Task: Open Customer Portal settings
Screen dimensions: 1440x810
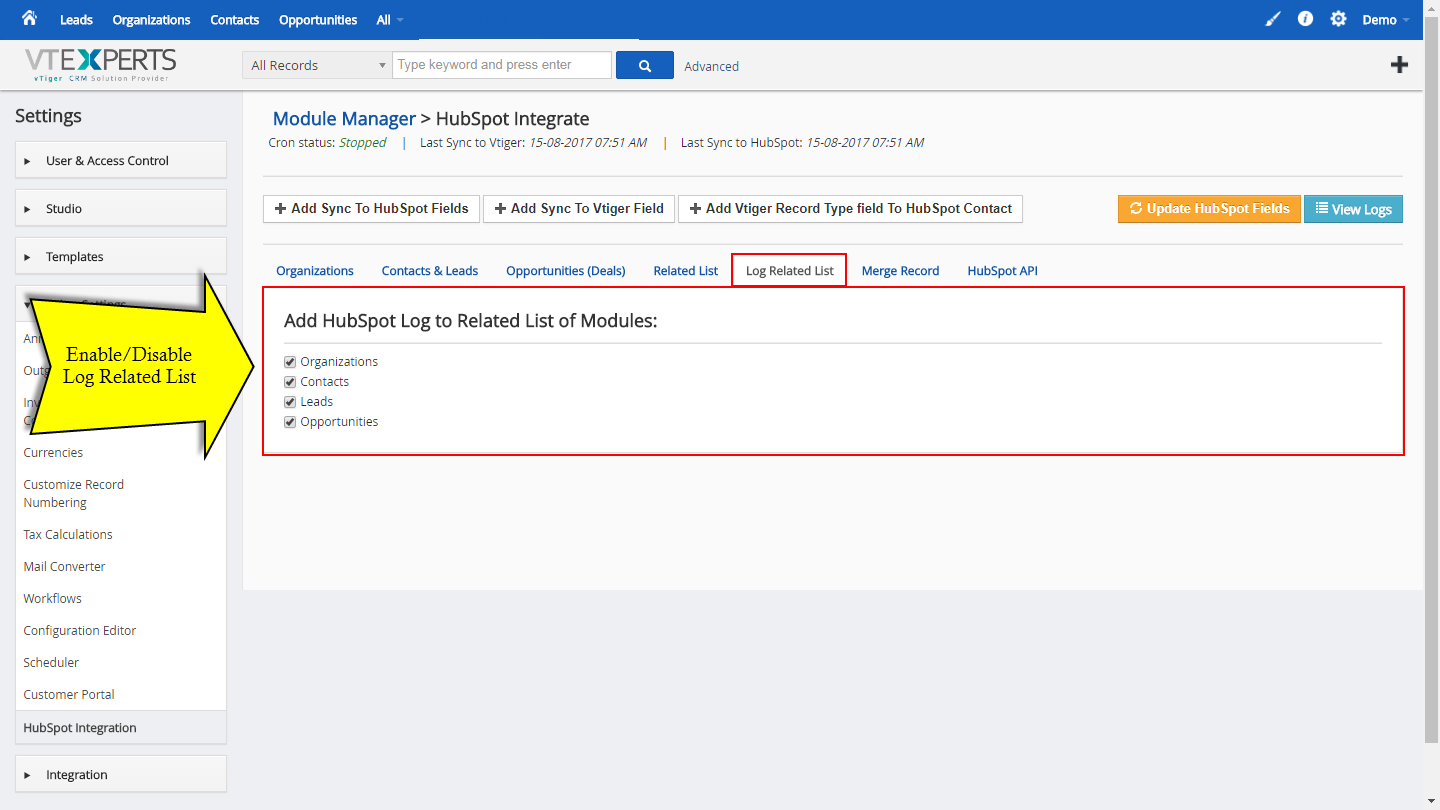Action: [69, 695]
